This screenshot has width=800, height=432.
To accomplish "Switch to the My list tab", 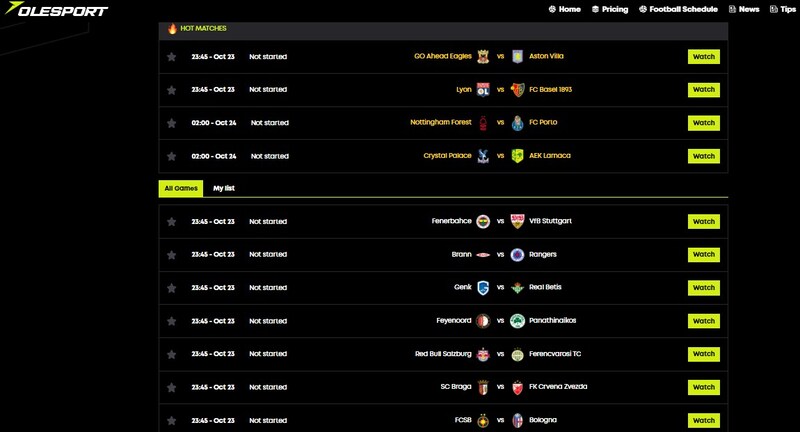I will click(224, 188).
